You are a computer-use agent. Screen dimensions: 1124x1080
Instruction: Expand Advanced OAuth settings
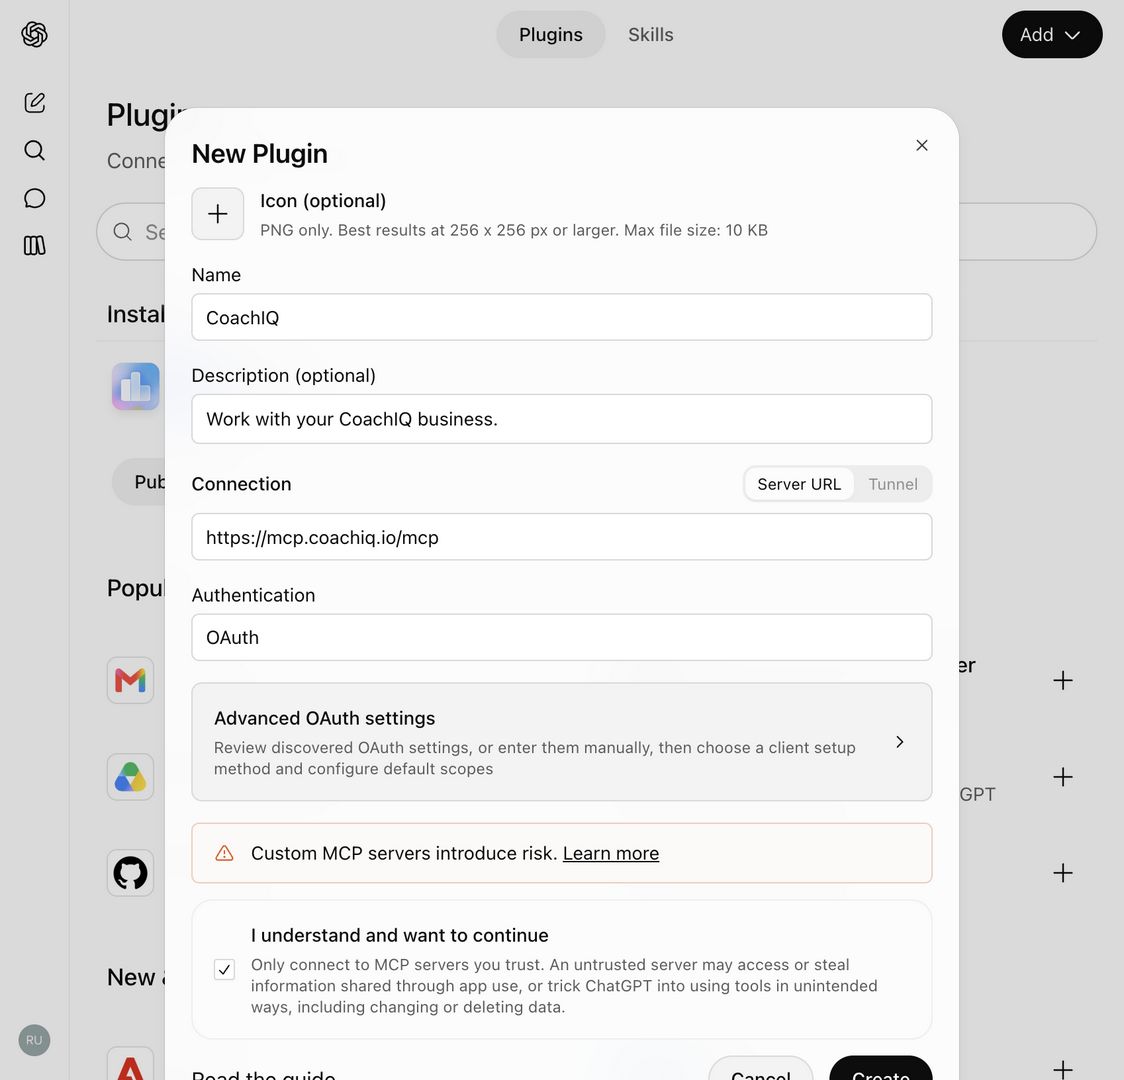561,742
